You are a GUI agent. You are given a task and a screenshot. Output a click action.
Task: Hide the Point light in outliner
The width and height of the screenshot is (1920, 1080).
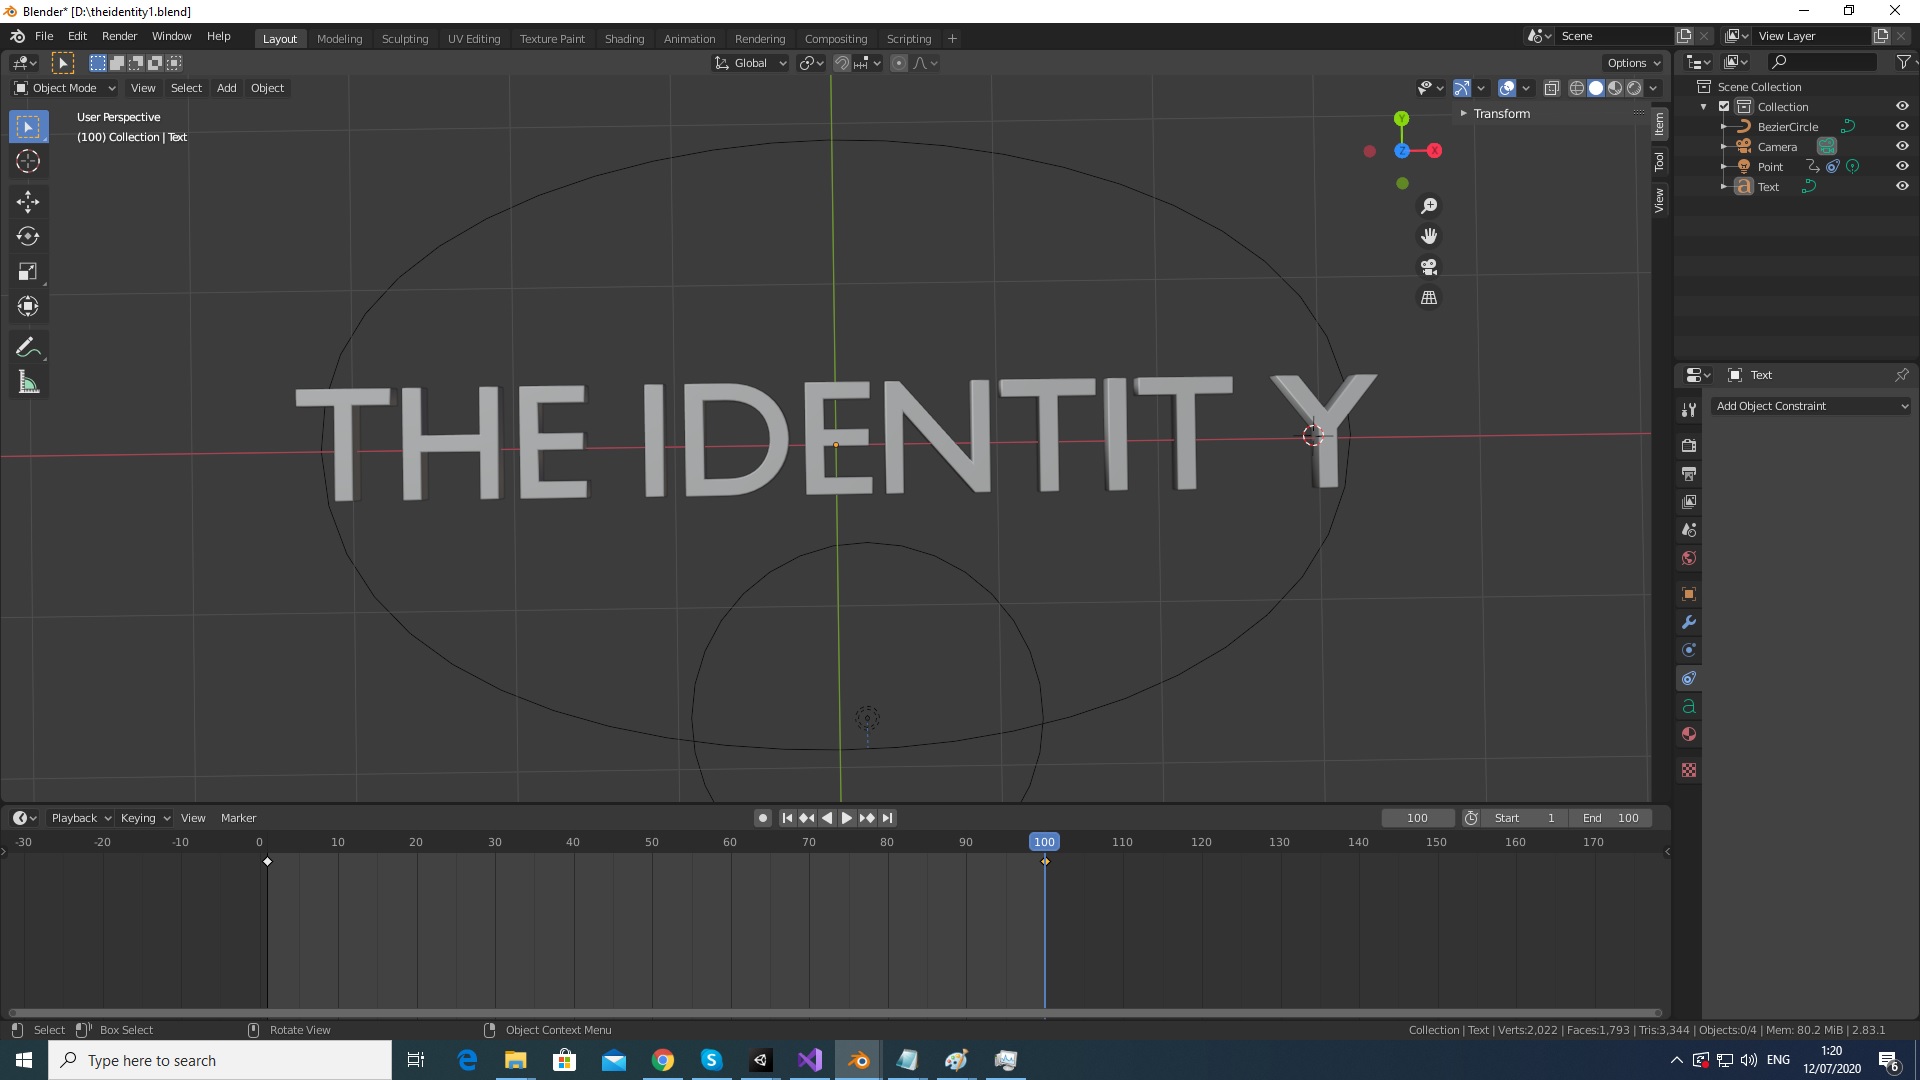1902,166
